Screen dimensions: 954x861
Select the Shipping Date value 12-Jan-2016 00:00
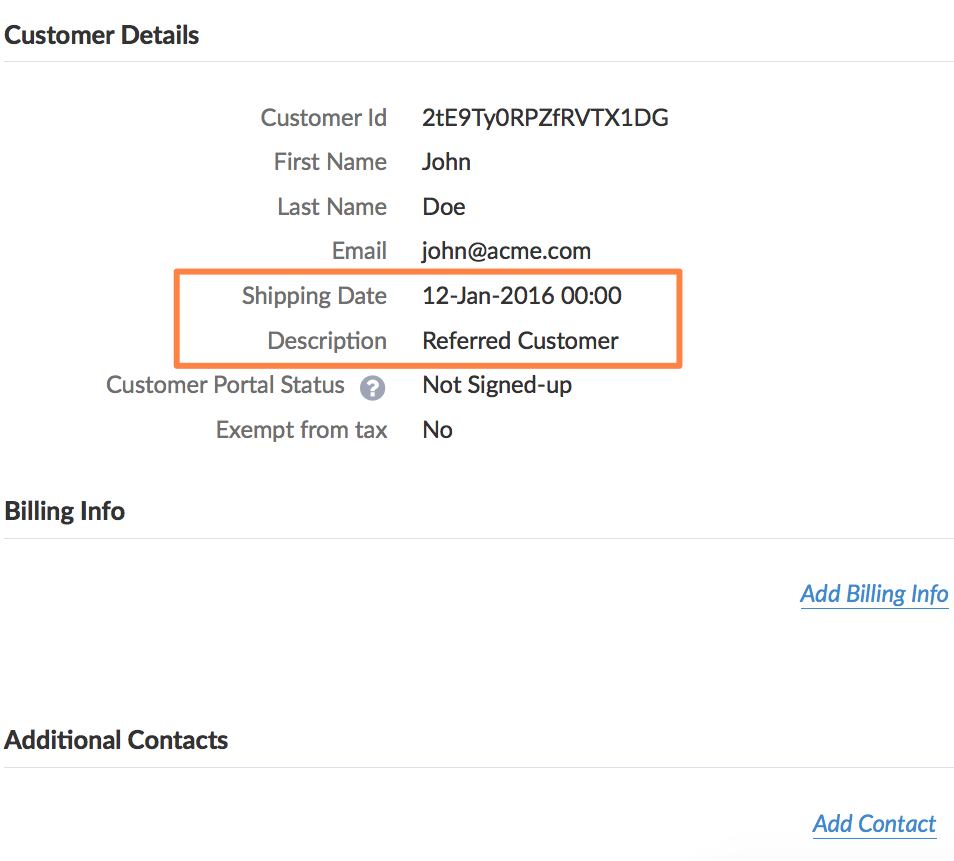521,296
